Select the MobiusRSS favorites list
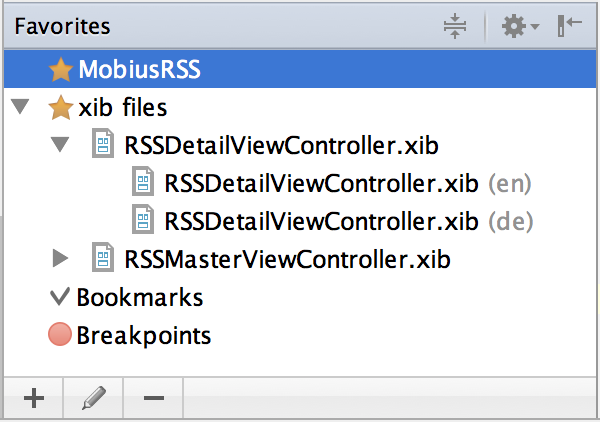Image resolution: width=600 pixels, height=422 pixels. coord(139,71)
